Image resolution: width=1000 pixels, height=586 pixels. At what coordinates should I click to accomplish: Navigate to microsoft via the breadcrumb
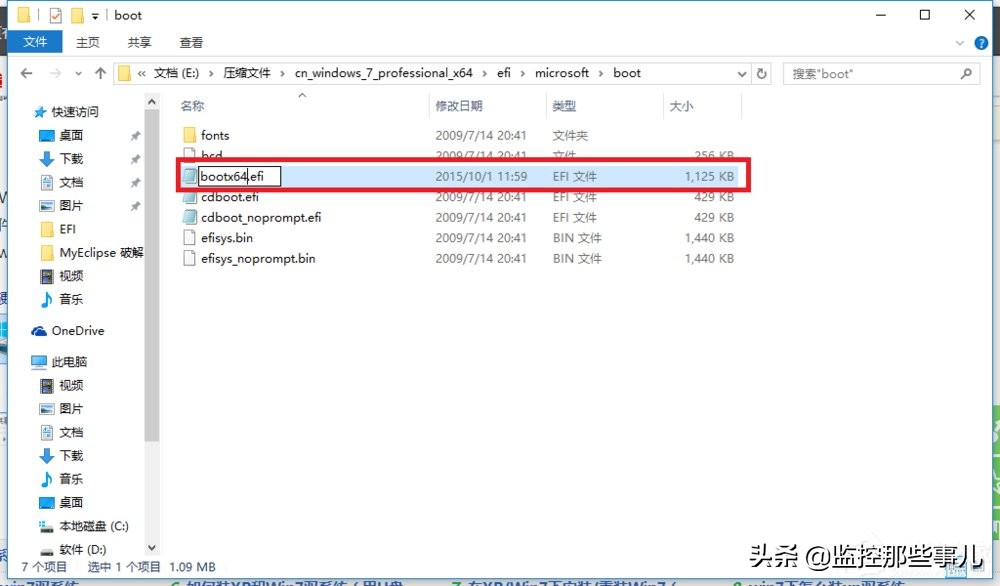click(562, 72)
